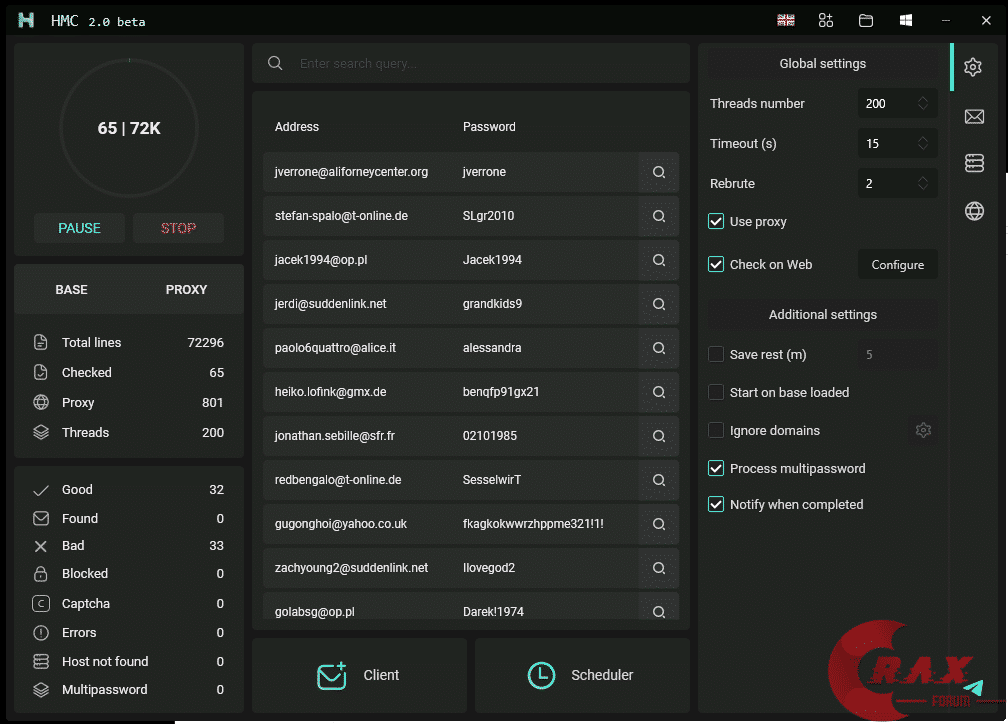Viewport: 1008px width, 724px height.
Task: Switch to the BASE tab
Action: (71, 289)
